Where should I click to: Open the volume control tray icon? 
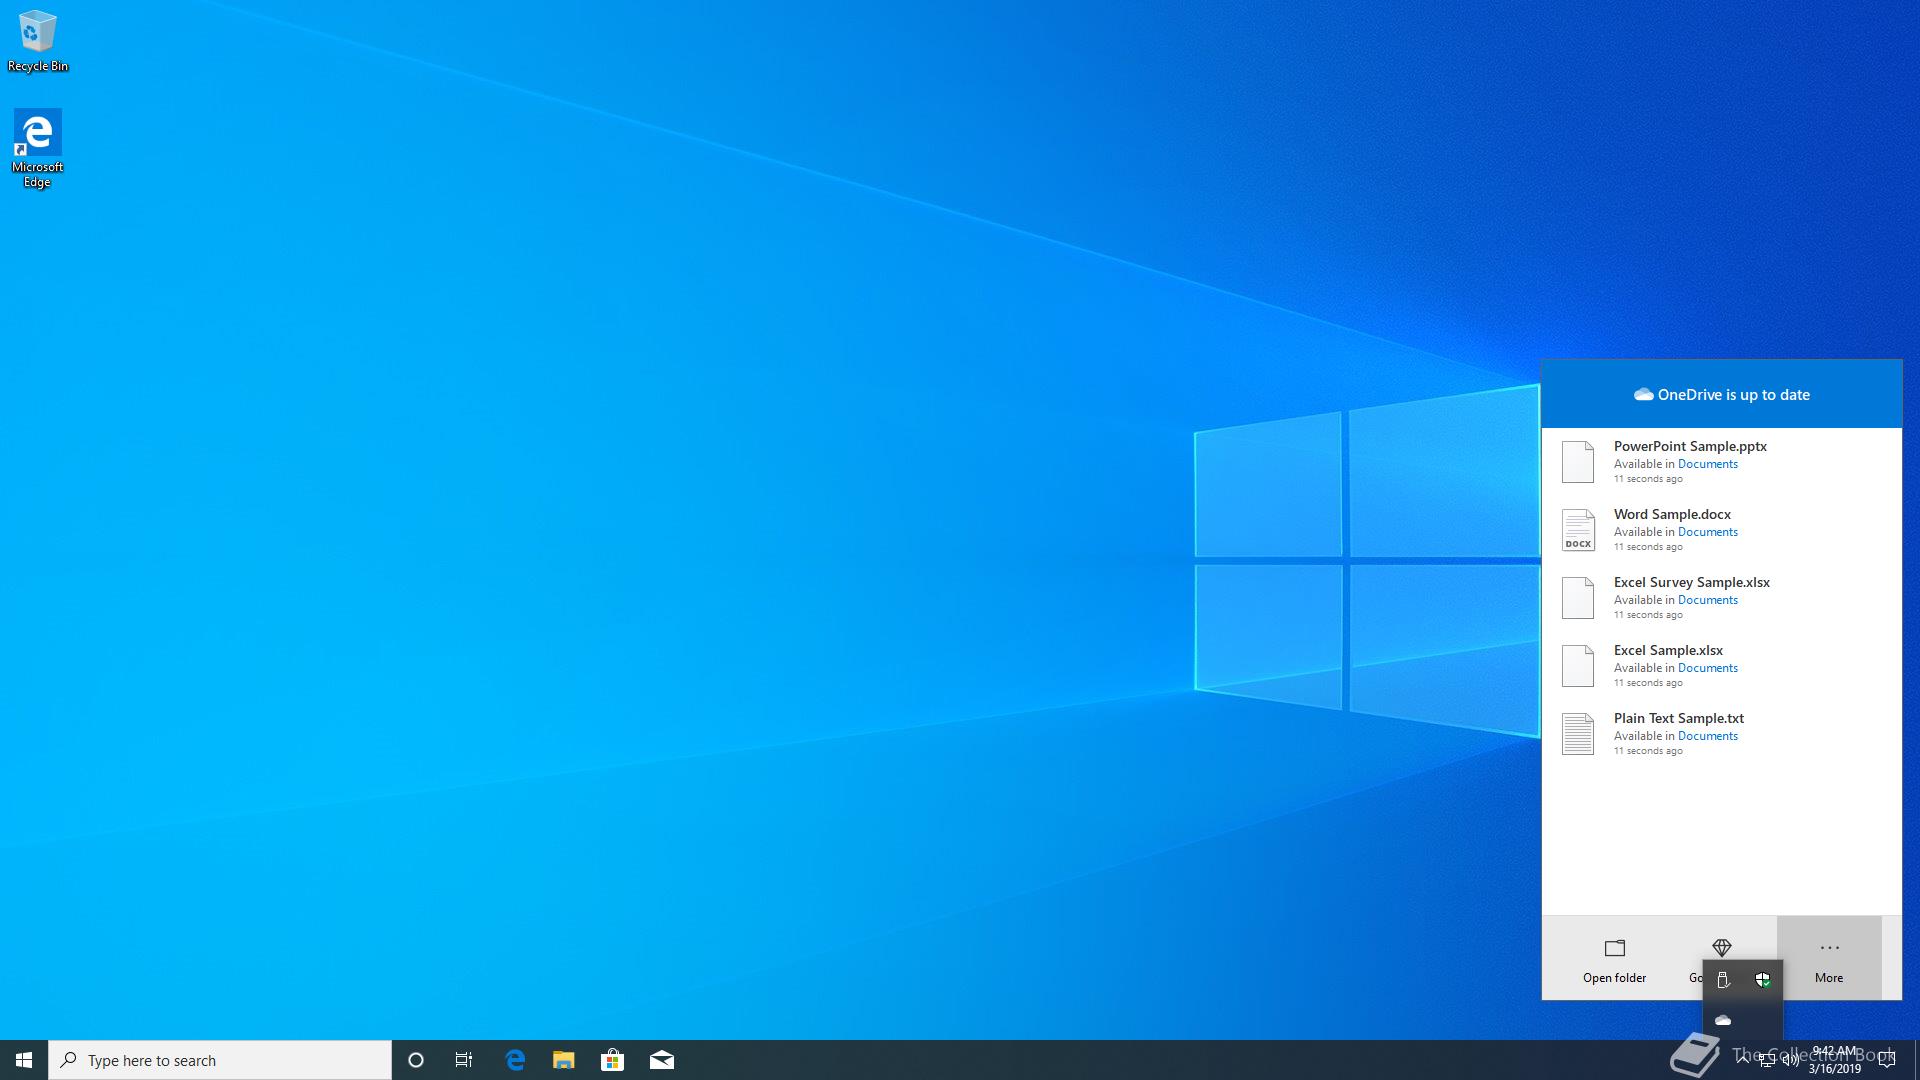click(x=1791, y=1060)
